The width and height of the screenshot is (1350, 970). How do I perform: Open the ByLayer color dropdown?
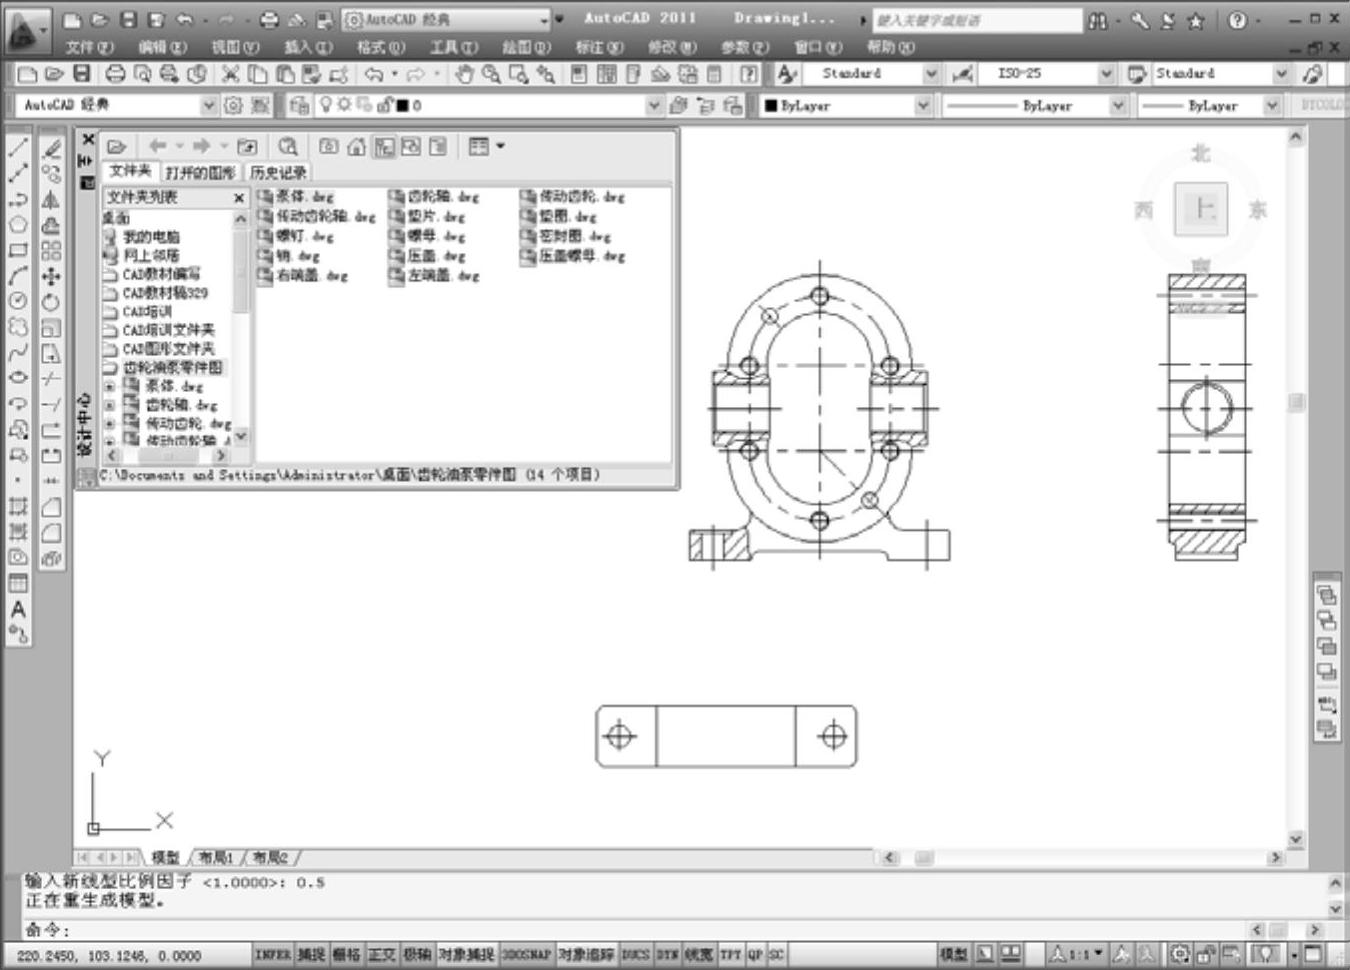[922, 105]
